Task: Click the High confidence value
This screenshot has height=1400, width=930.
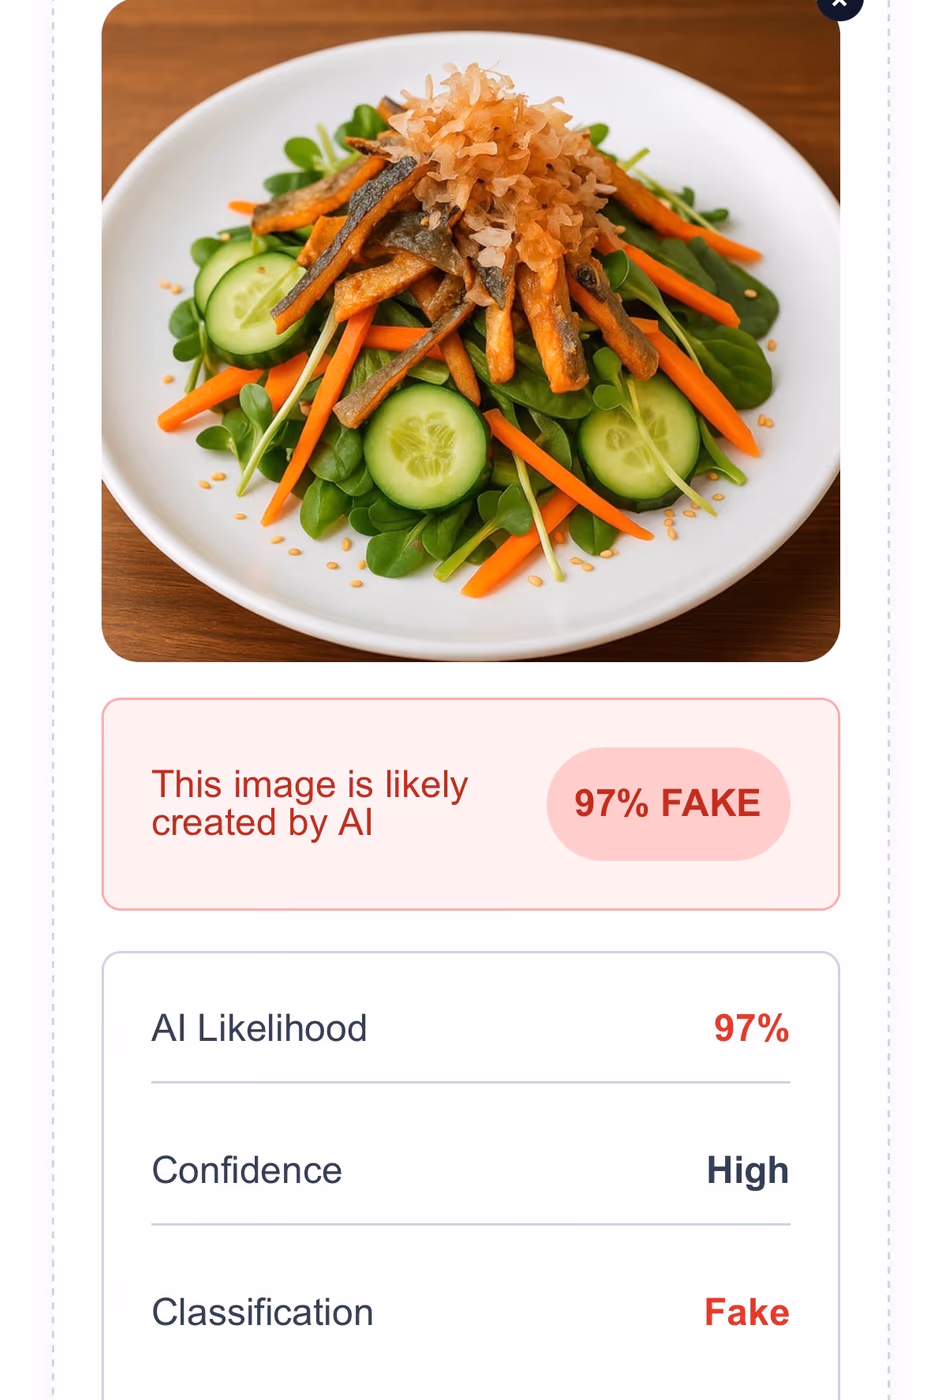Action: pyautogui.click(x=748, y=1171)
